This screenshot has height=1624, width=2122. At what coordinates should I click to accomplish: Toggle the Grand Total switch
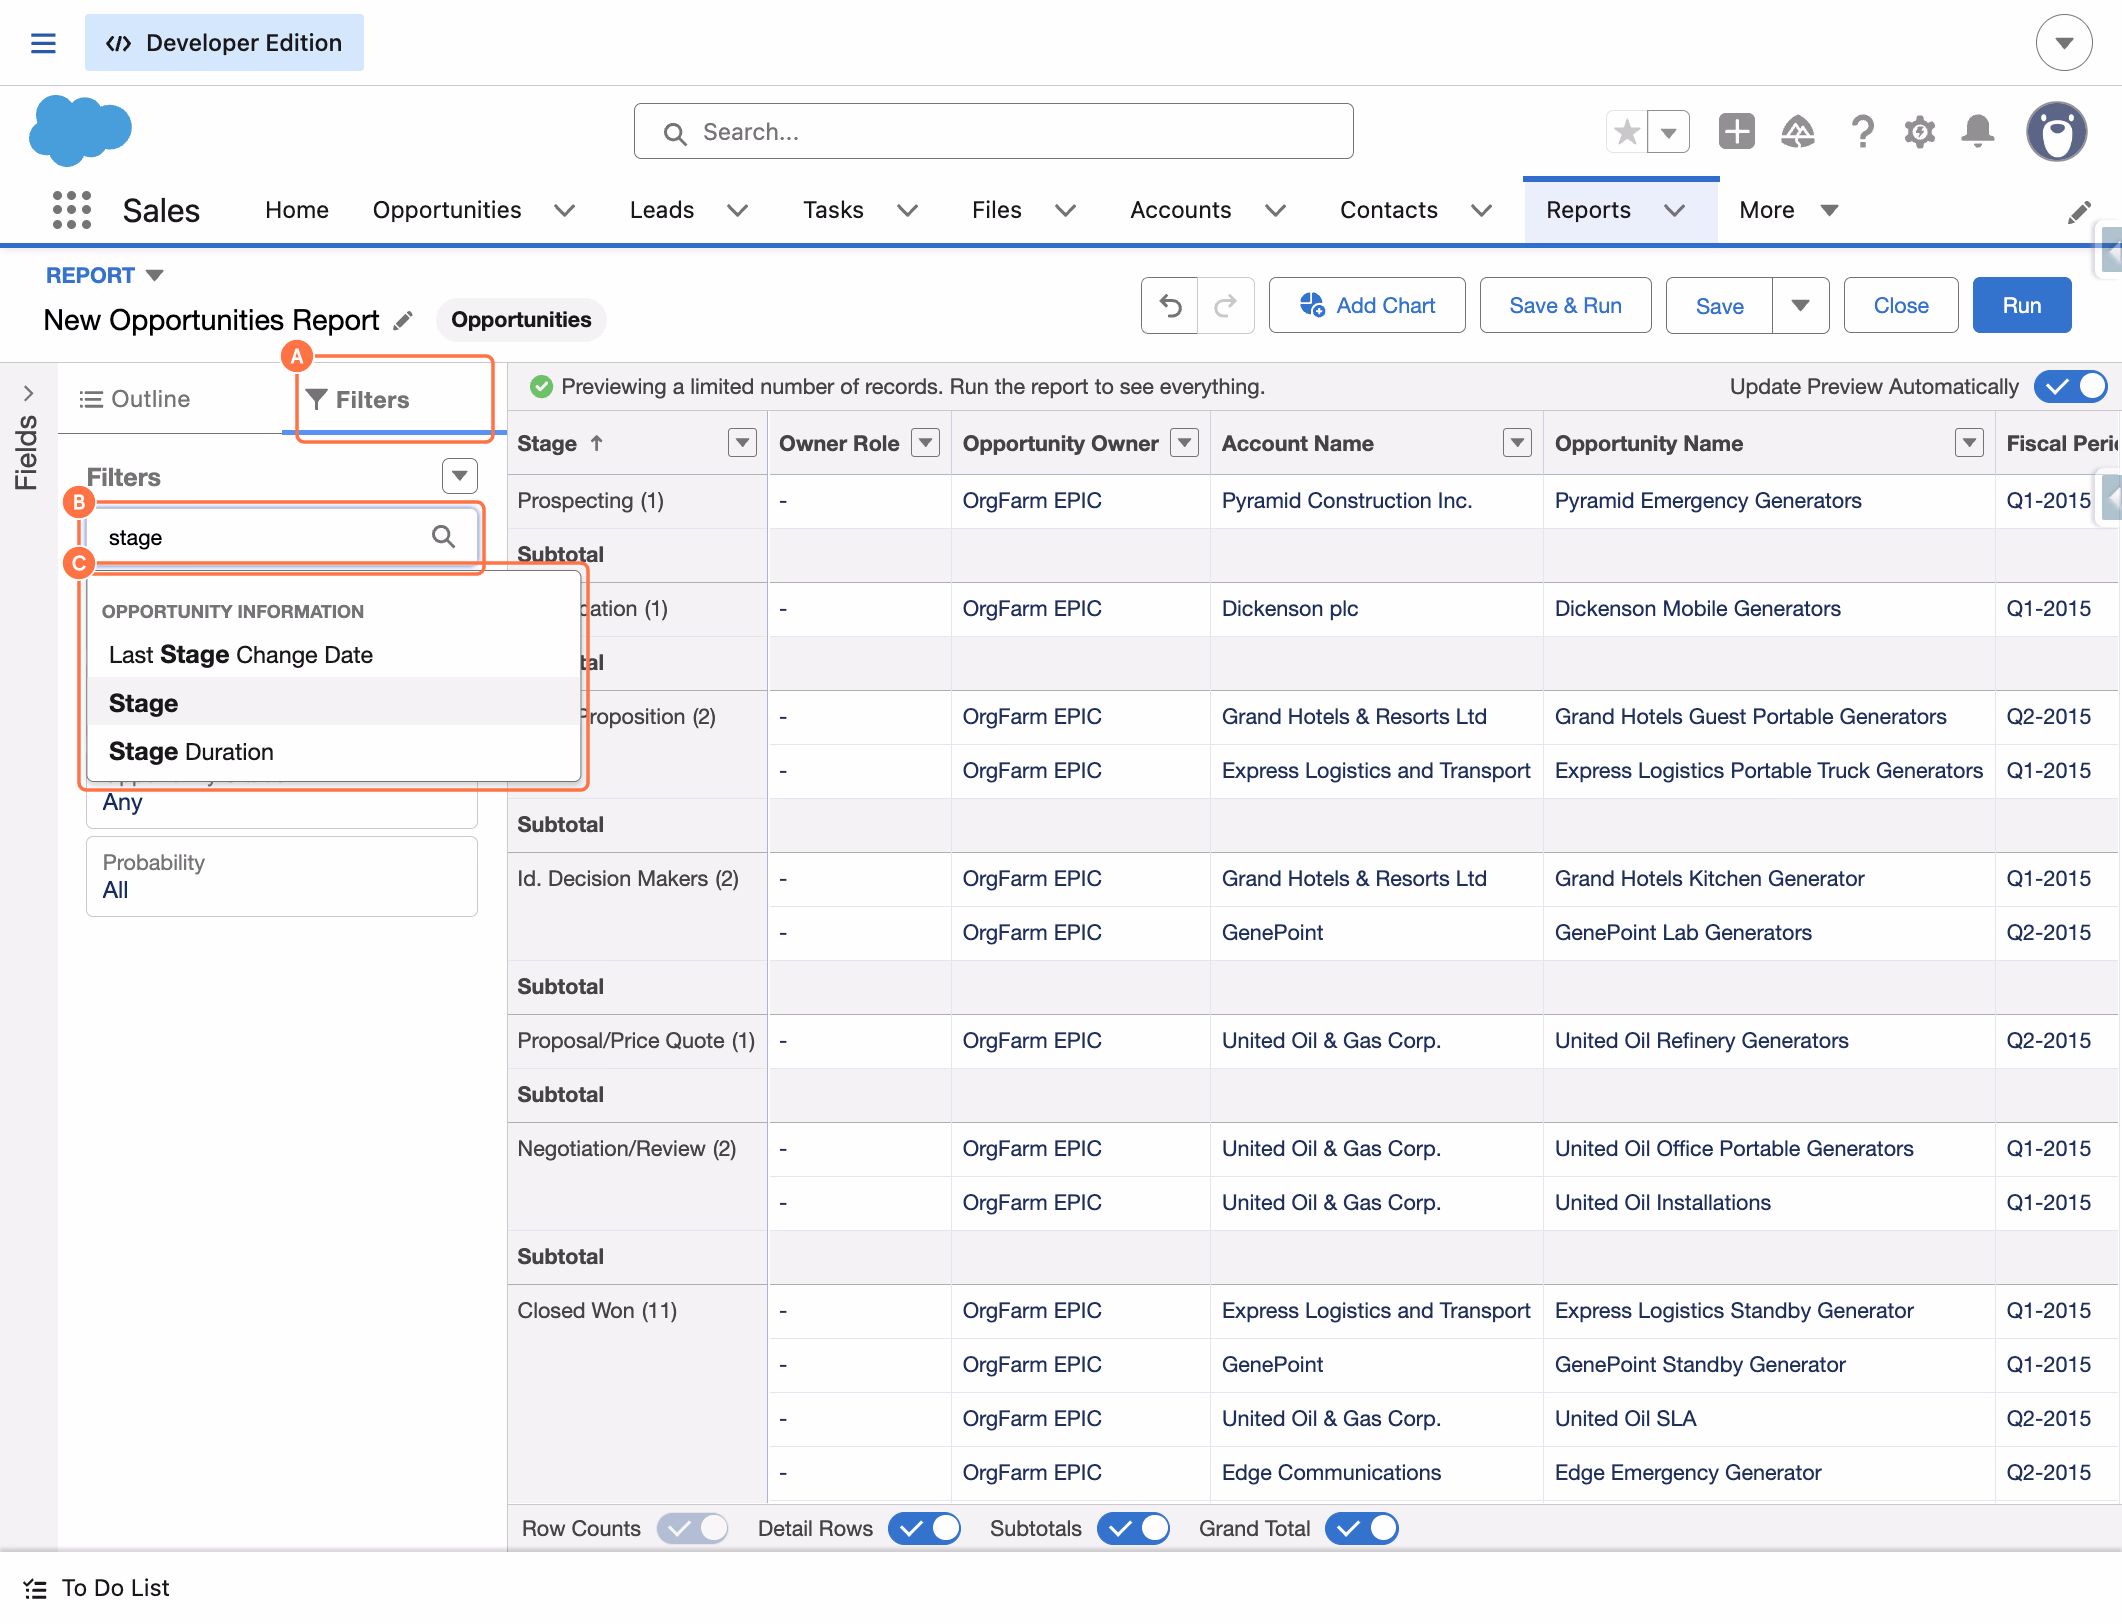1362,1528
